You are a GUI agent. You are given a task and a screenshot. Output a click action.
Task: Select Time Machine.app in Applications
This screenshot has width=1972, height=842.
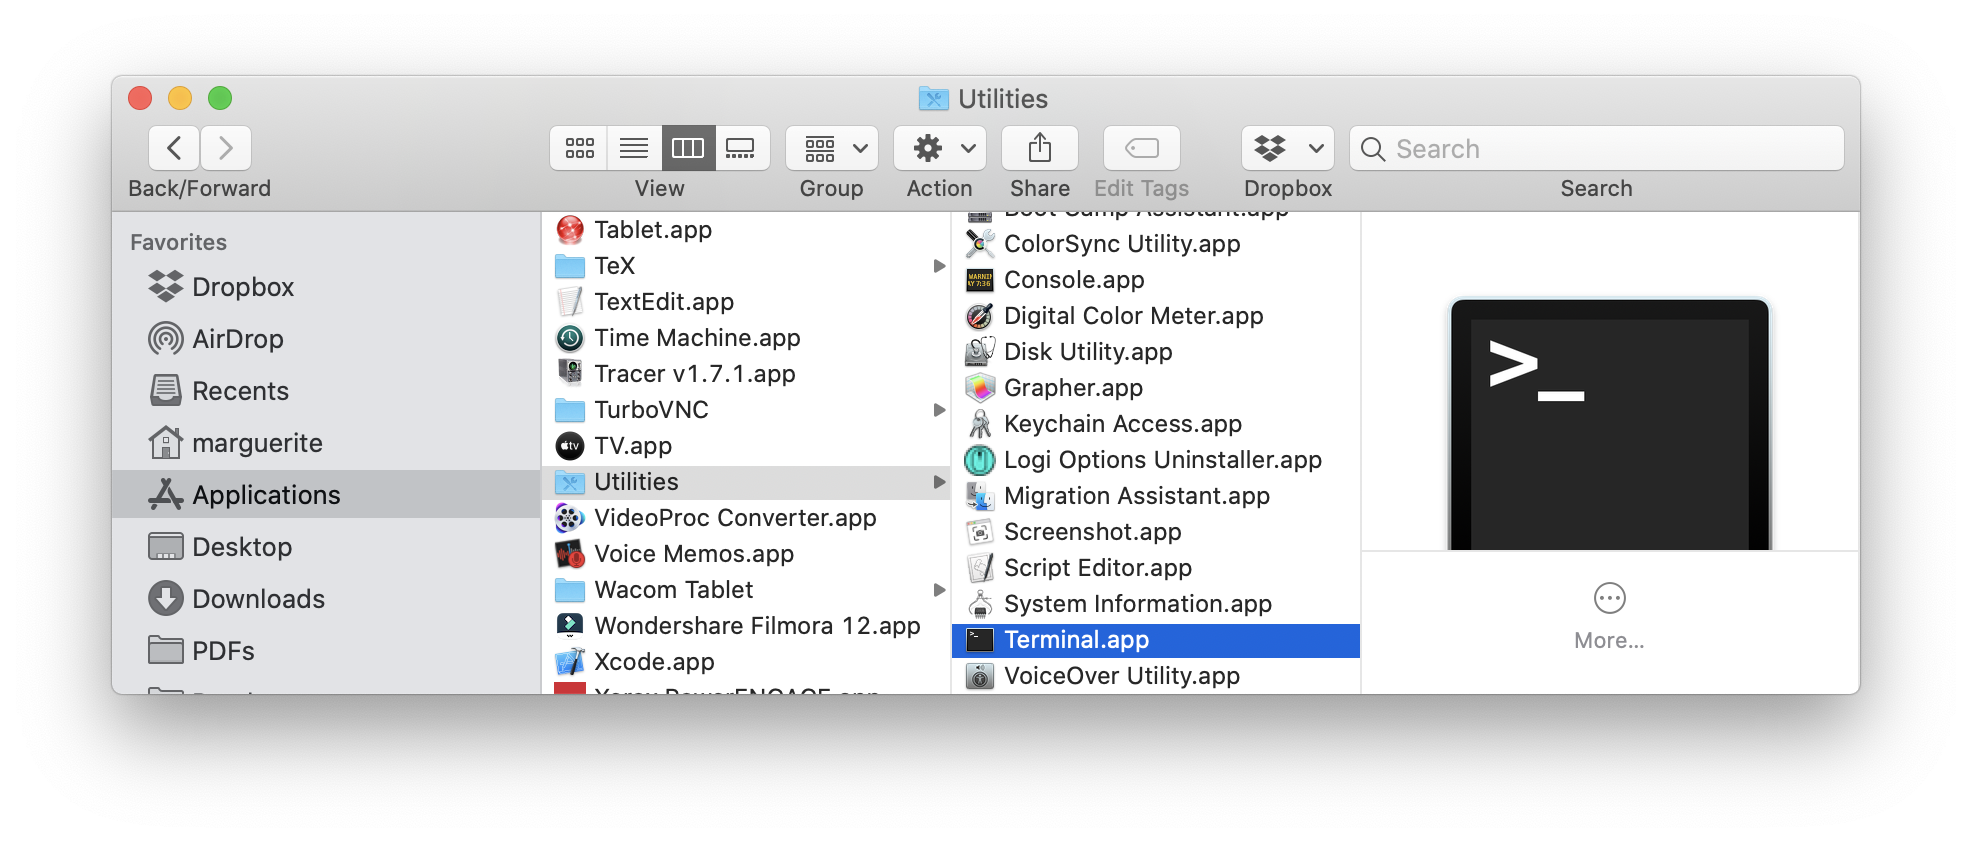(x=697, y=338)
